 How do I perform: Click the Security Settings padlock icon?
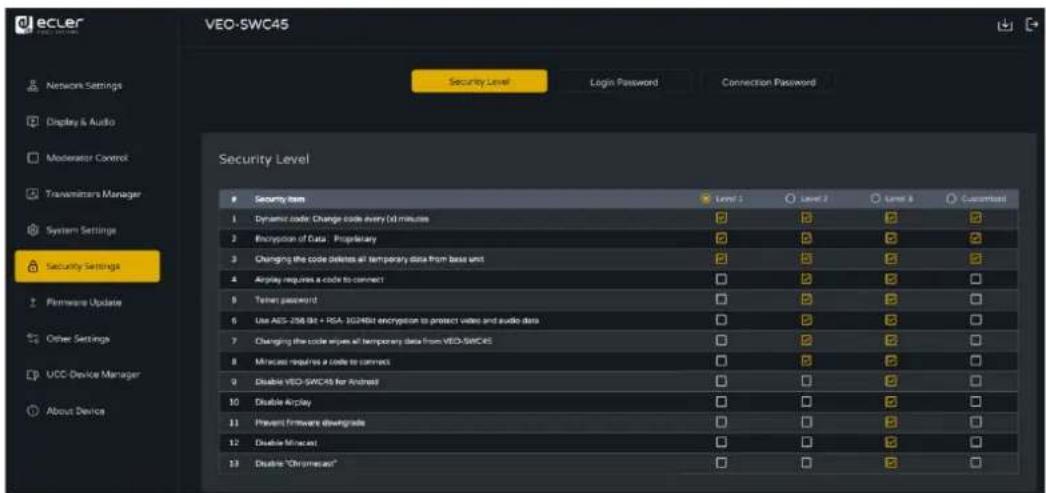point(31,266)
